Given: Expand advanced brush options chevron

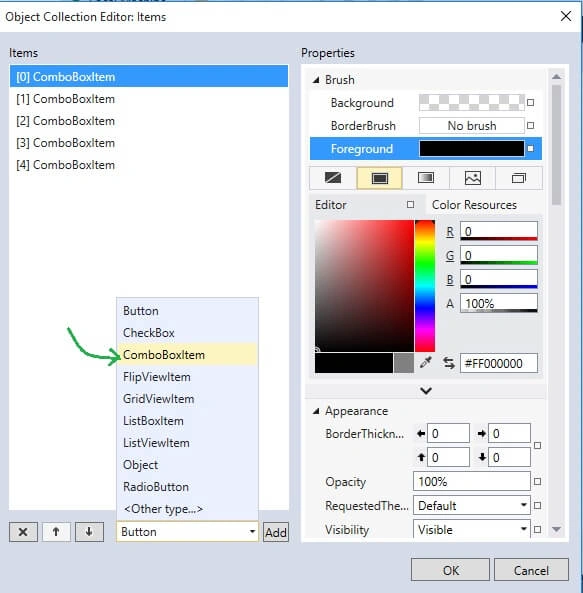Looking at the screenshot, I should (x=426, y=390).
